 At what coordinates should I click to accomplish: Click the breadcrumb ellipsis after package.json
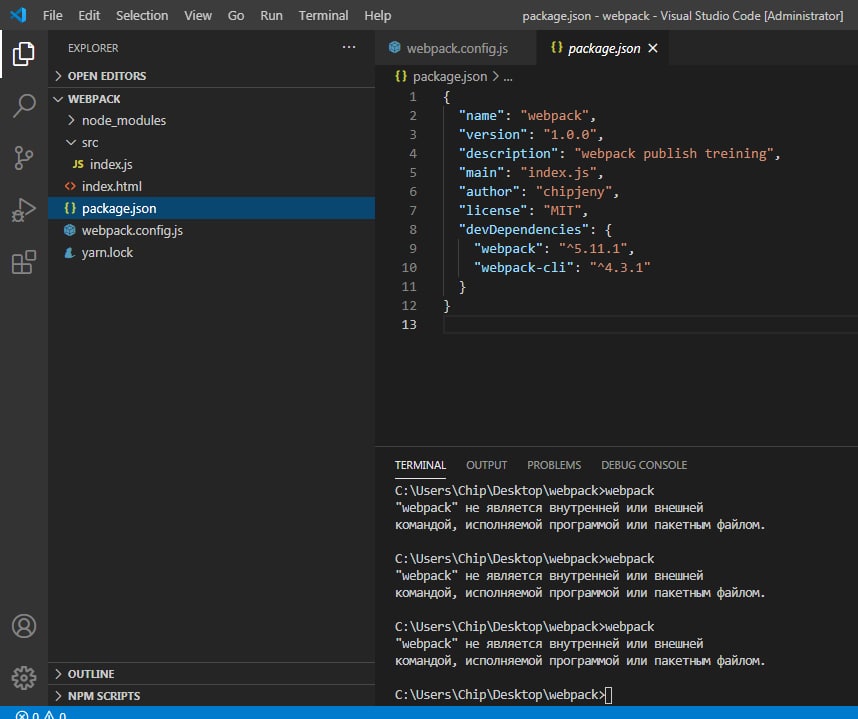(x=508, y=77)
